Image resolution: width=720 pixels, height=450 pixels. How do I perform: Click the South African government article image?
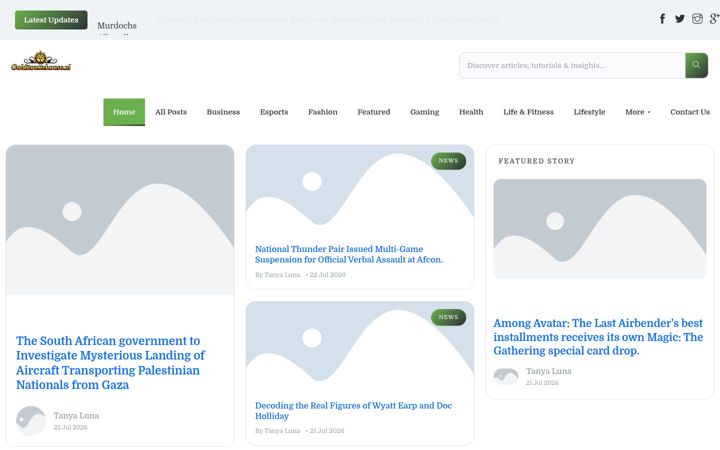[x=120, y=220]
